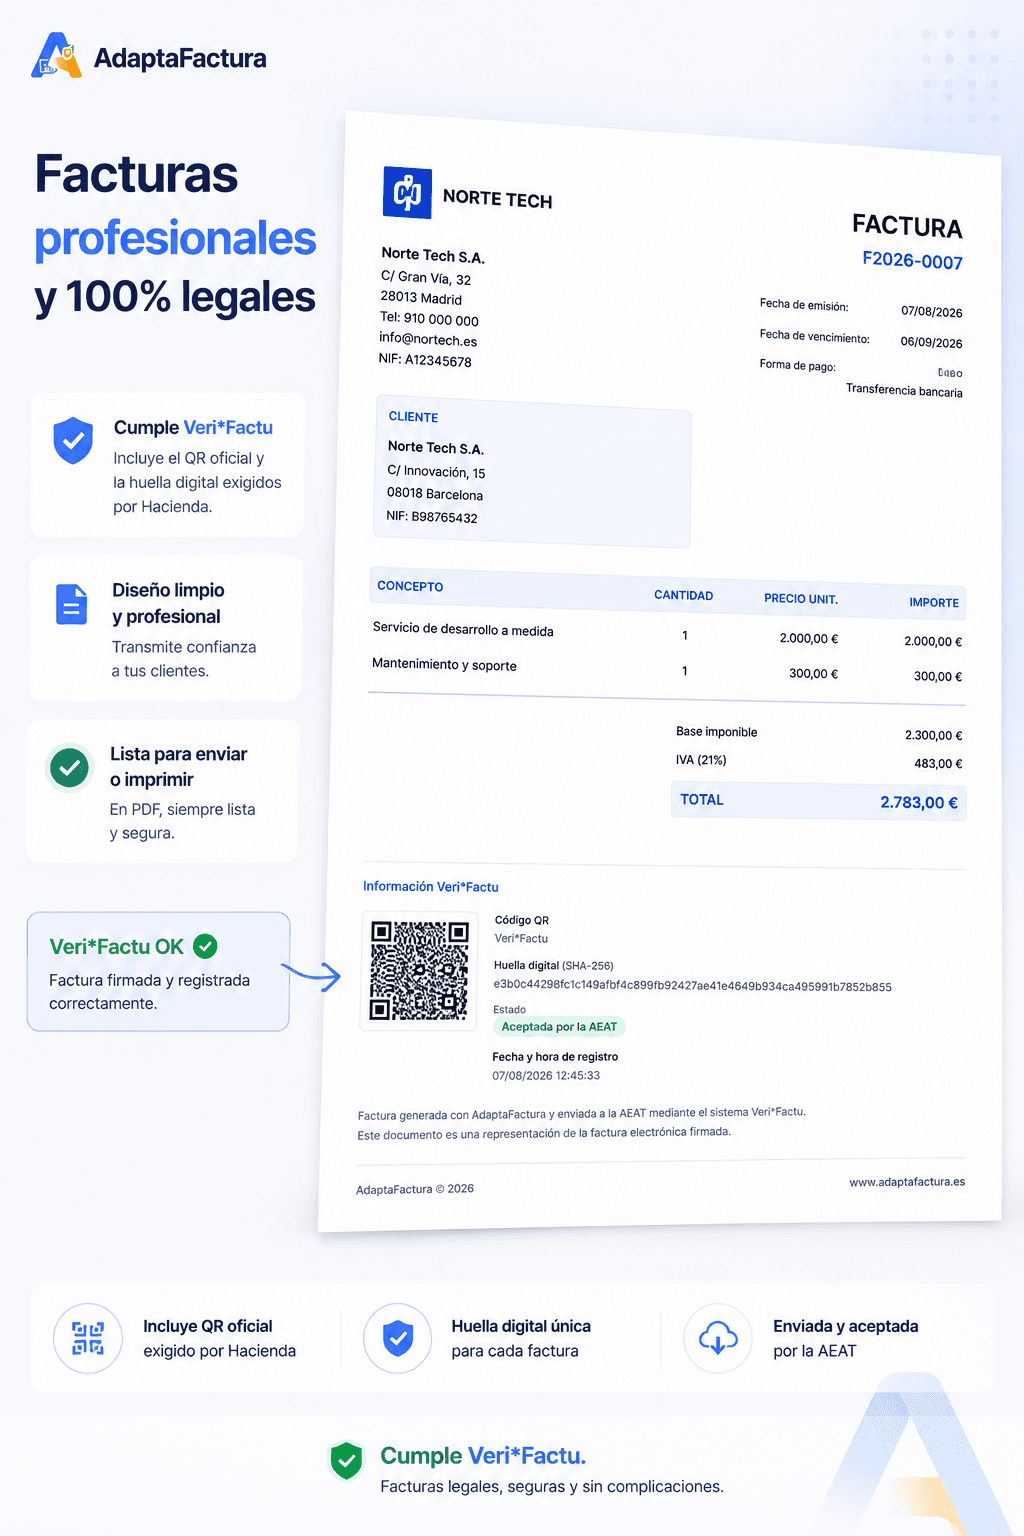Click the IVA (21%) label
Viewport: 1024px width, 1536px height.
point(701,760)
